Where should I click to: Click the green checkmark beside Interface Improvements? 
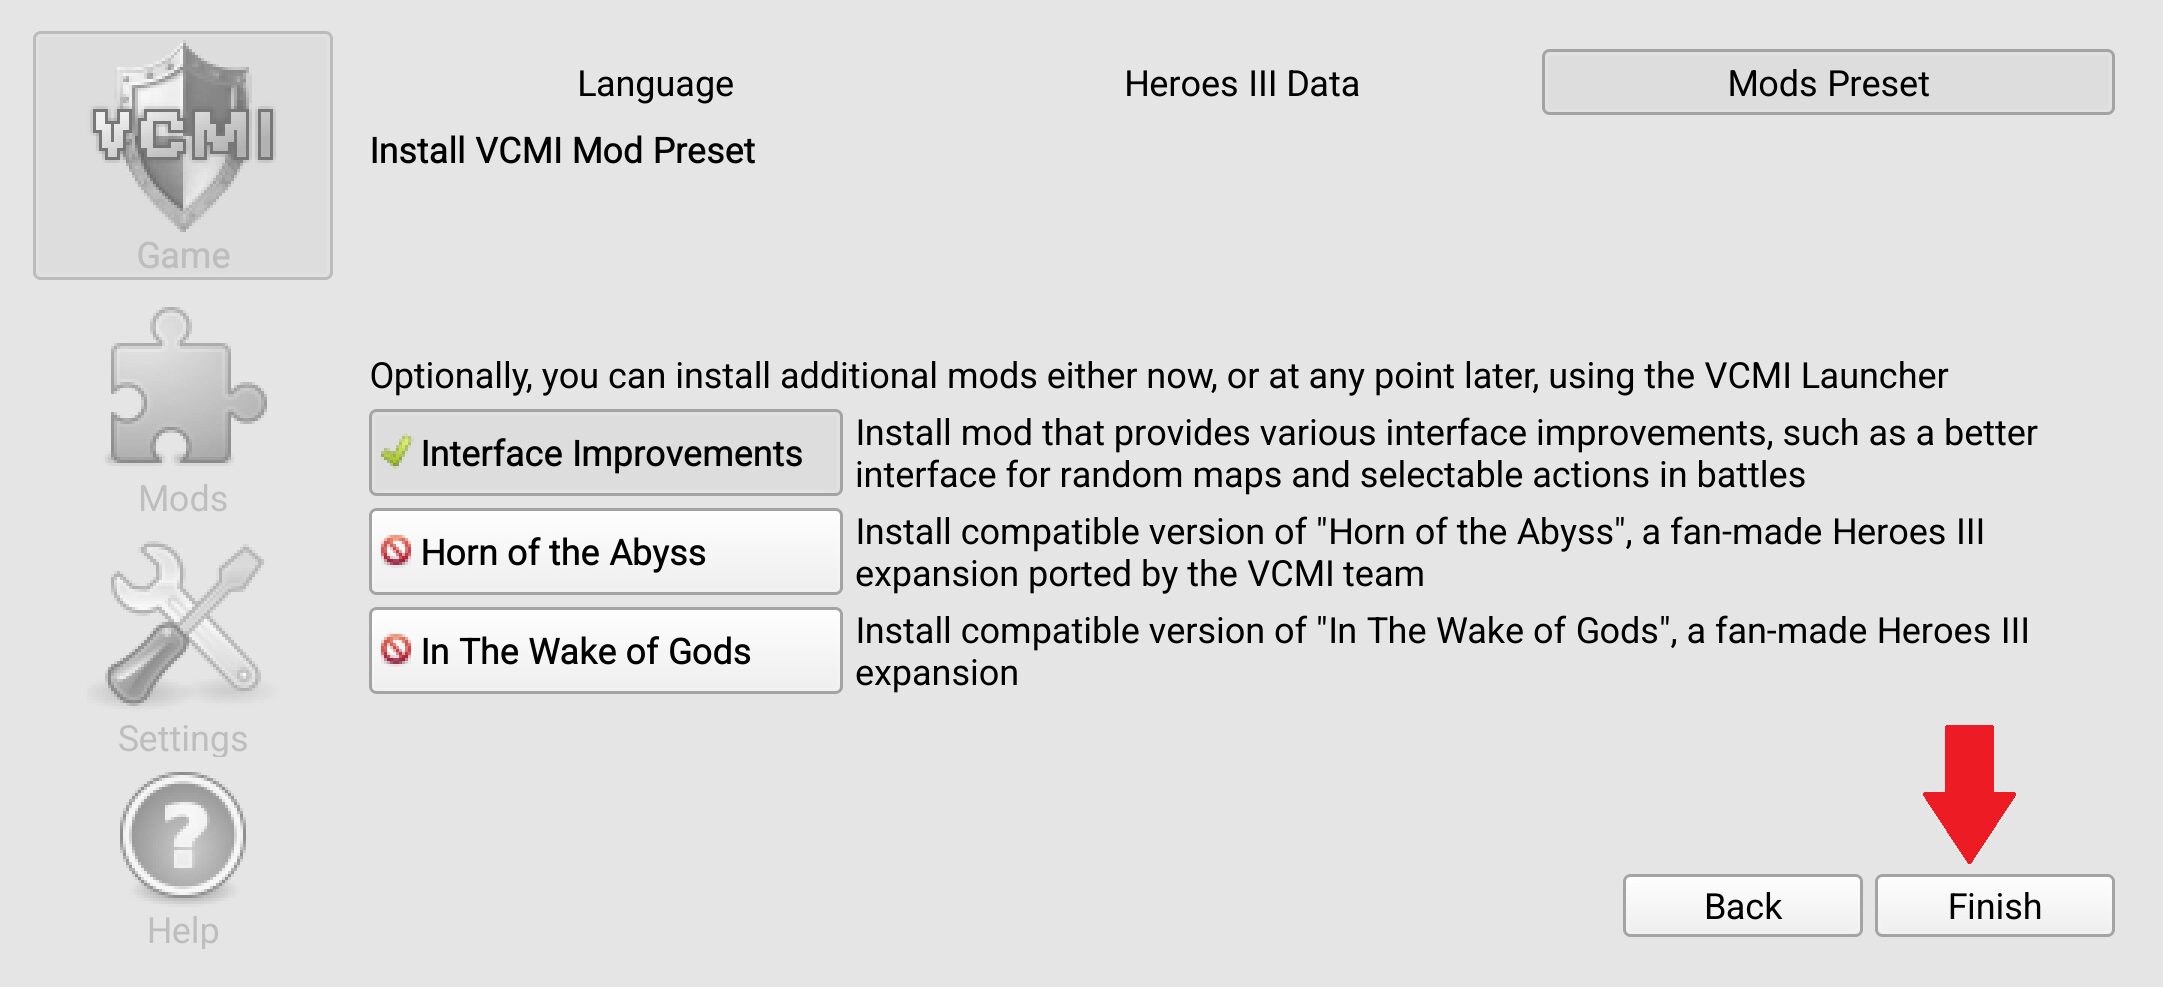(x=396, y=452)
